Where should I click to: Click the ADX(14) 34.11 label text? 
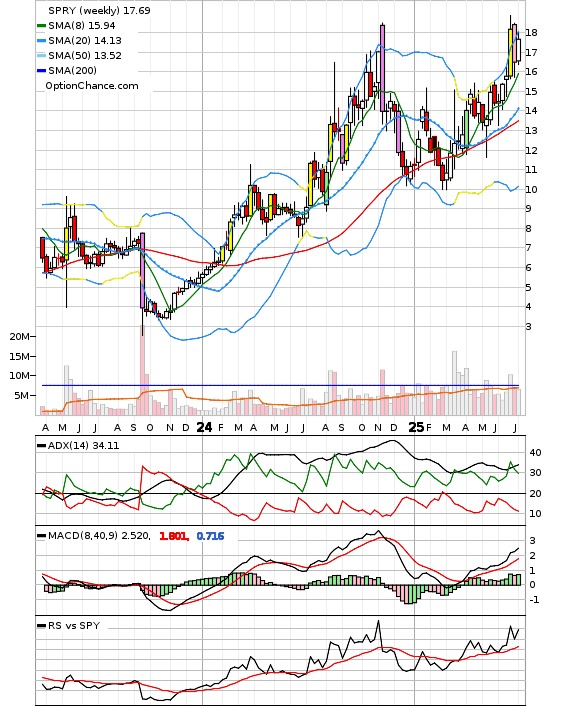(83, 445)
